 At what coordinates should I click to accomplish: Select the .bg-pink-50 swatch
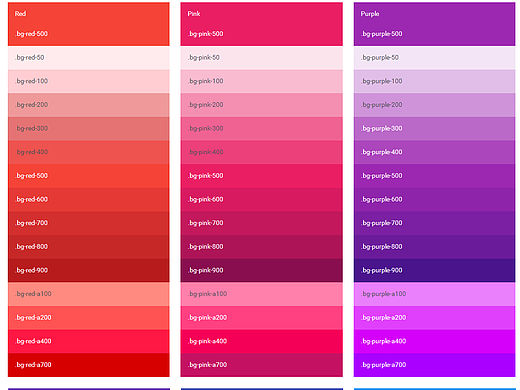point(261,58)
